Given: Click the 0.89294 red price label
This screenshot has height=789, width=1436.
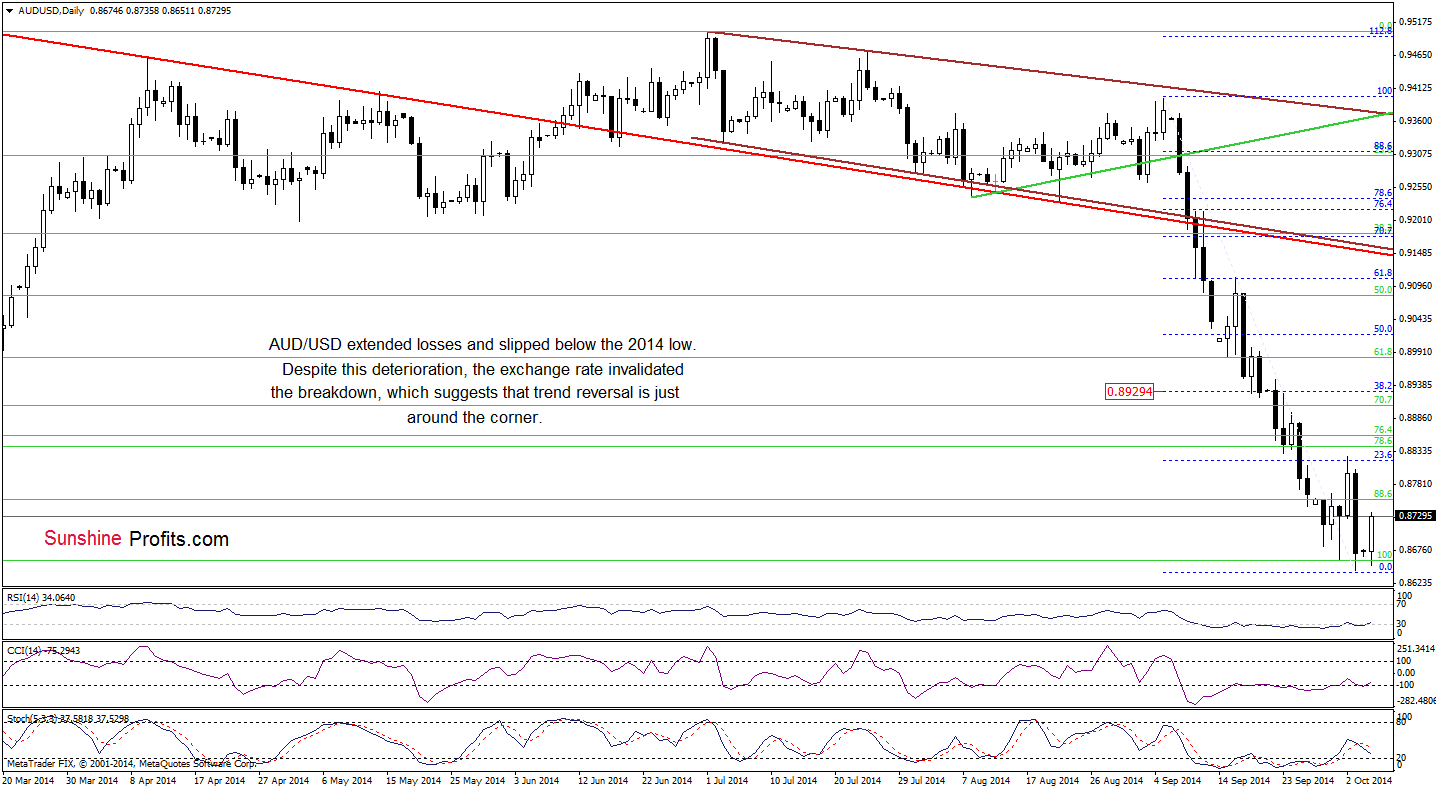Looking at the screenshot, I should [1130, 392].
